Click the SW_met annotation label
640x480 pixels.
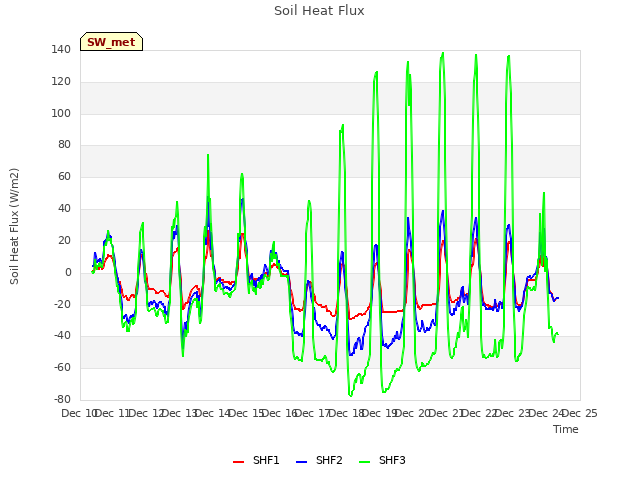pyautogui.click(x=111, y=42)
